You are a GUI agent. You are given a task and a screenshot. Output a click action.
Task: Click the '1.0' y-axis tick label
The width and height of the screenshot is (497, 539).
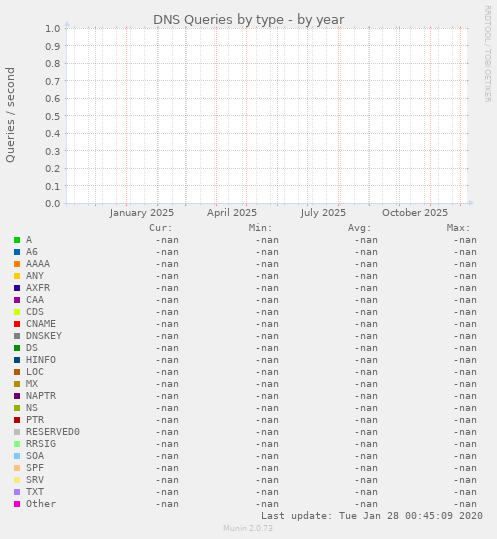click(53, 28)
